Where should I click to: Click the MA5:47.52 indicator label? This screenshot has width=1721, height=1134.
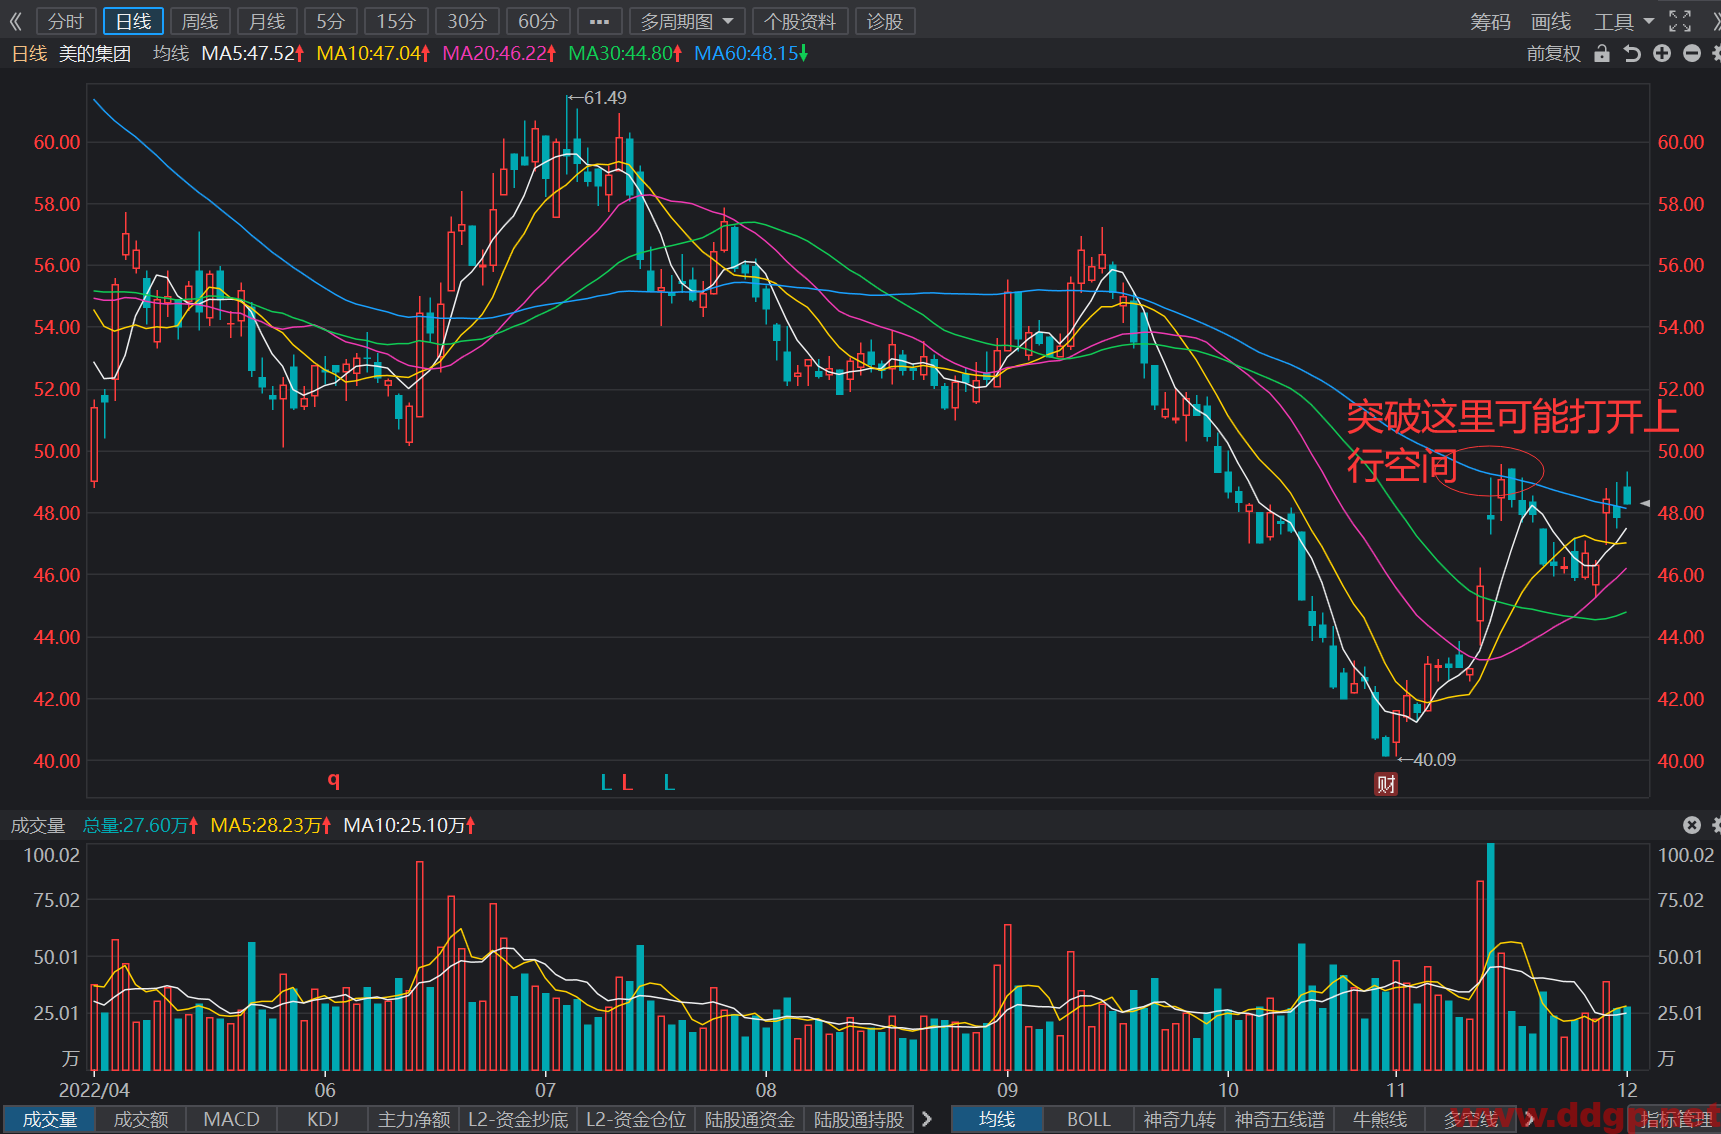253,53
